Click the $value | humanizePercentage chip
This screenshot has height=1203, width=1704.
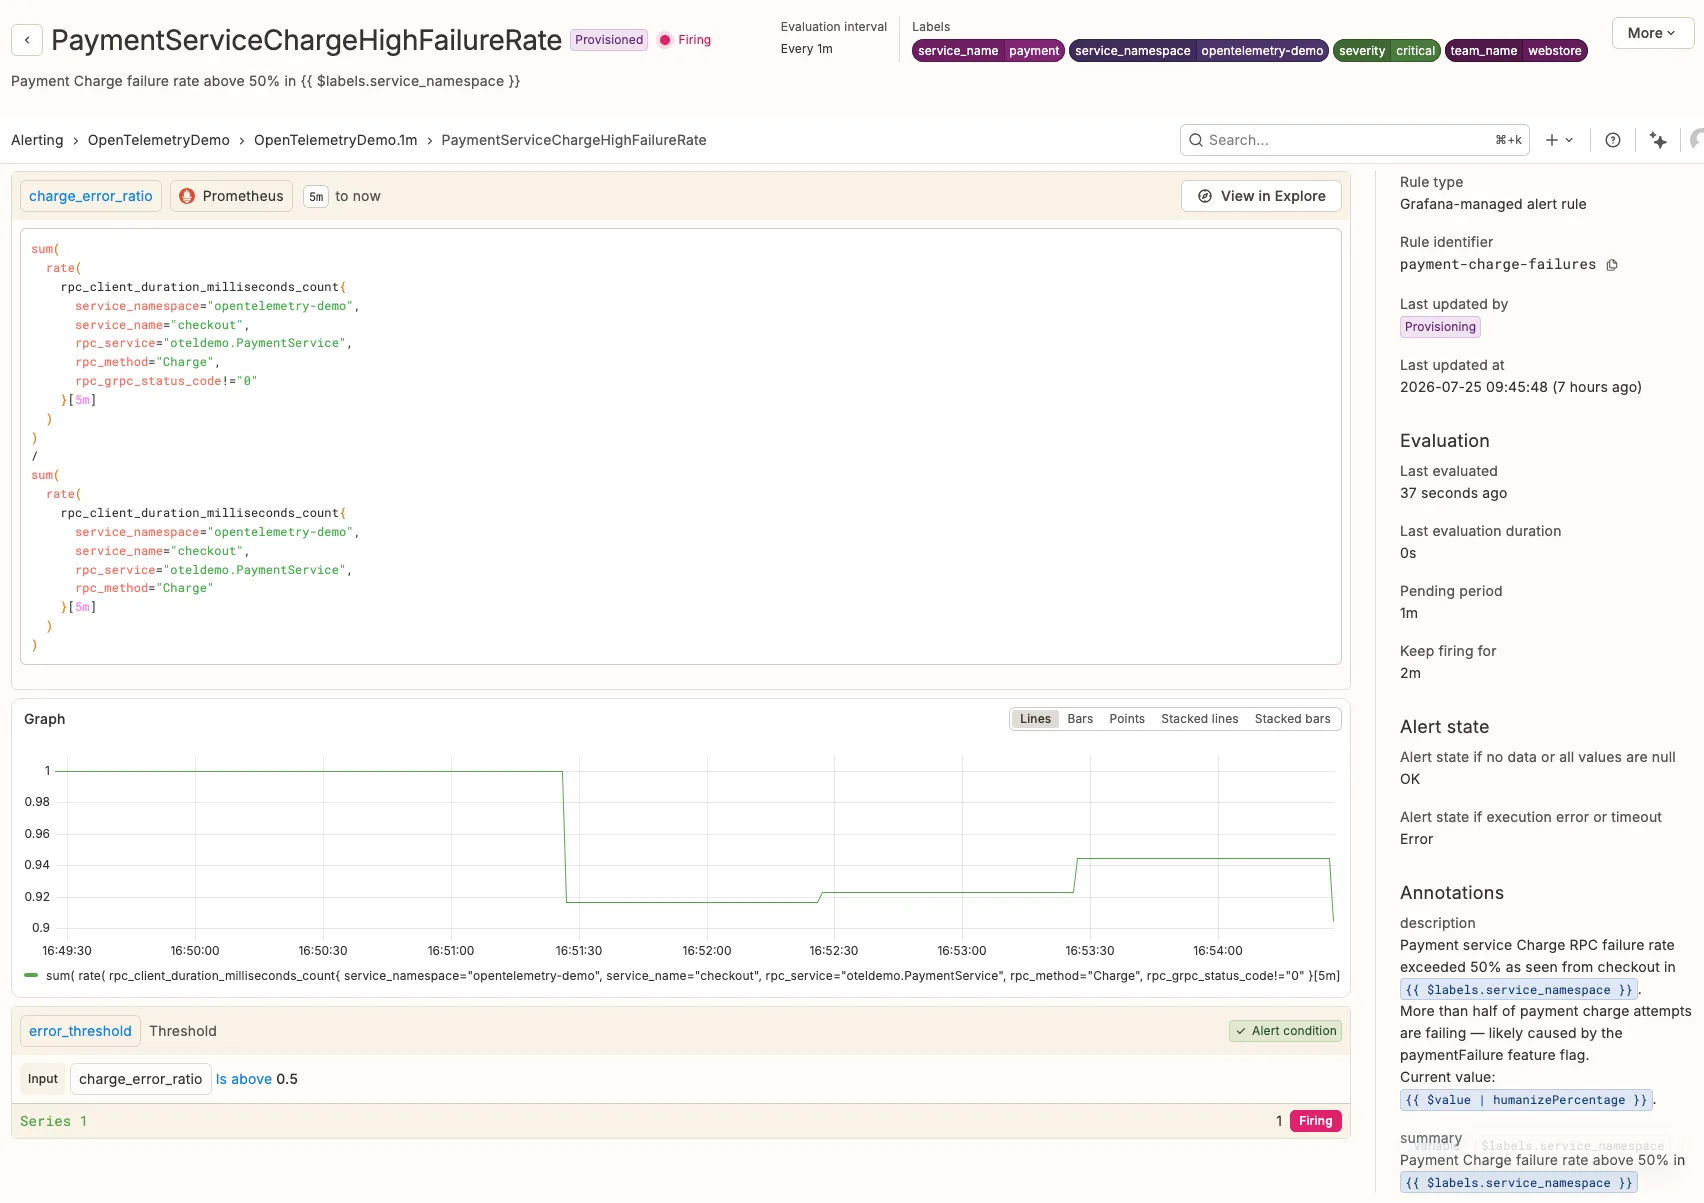1526,1100
